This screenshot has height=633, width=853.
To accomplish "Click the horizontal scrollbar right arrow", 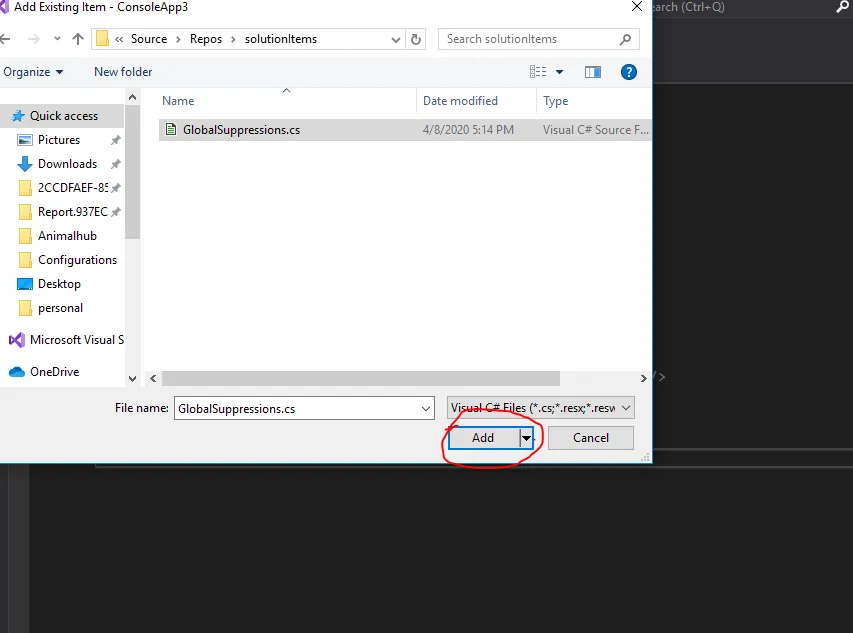I will [x=644, y=378].
